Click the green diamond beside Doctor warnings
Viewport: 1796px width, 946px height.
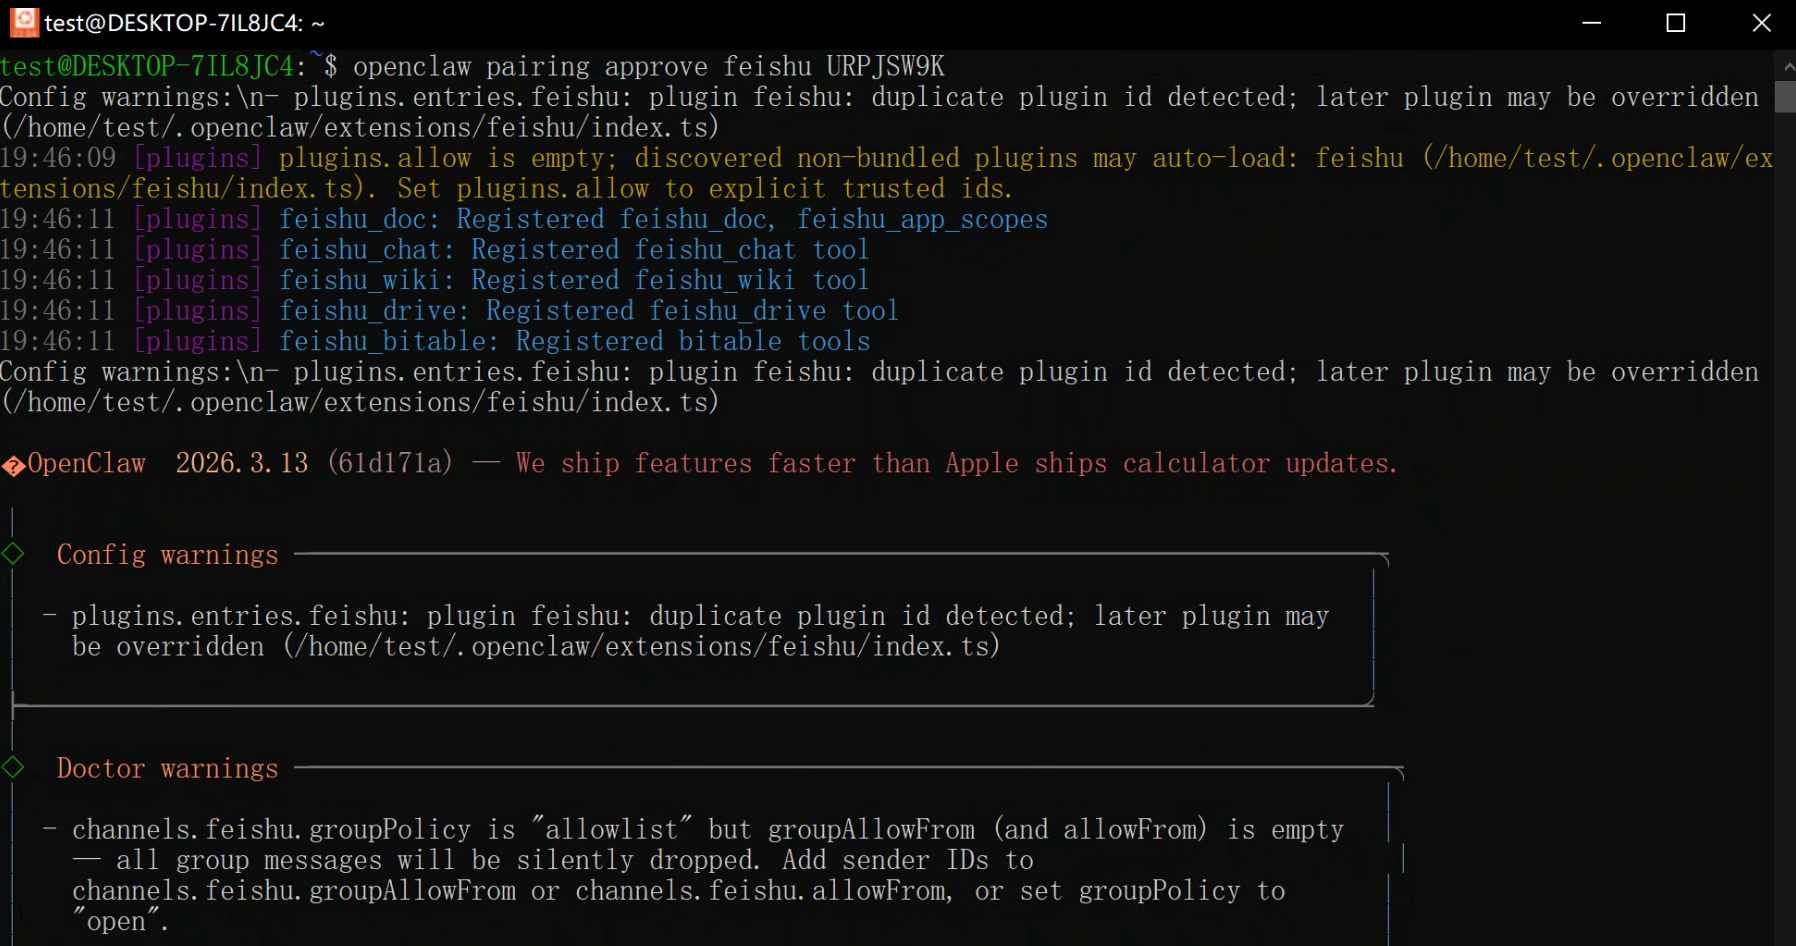tap(13, 768)
